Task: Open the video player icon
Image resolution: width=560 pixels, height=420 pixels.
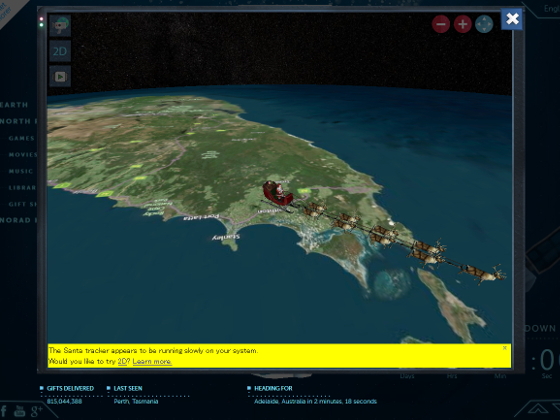Action: (60, 76)
